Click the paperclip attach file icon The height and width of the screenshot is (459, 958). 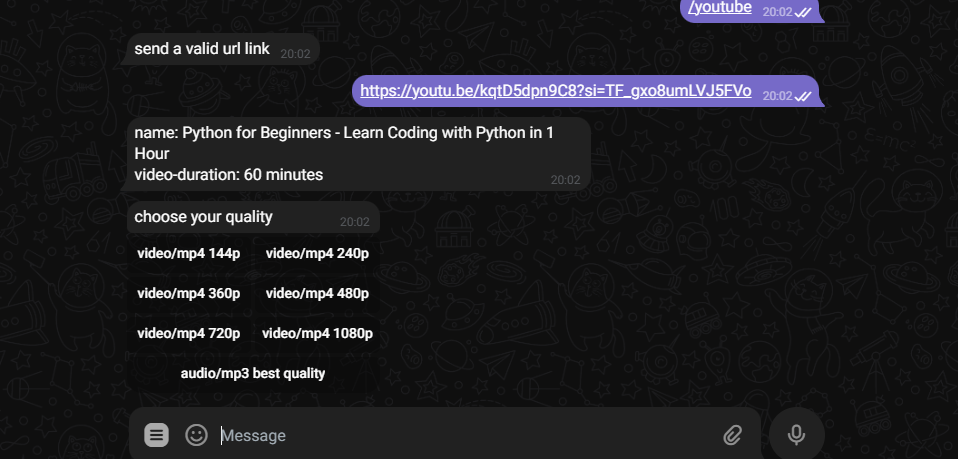click(x=732, y=435)
